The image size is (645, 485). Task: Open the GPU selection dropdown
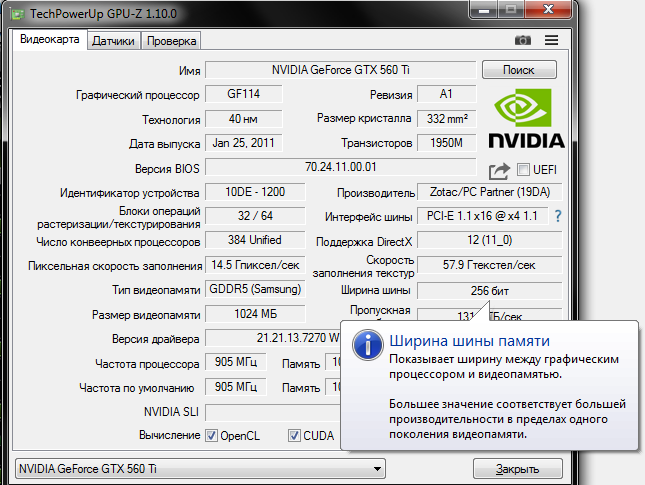[200, 469]
